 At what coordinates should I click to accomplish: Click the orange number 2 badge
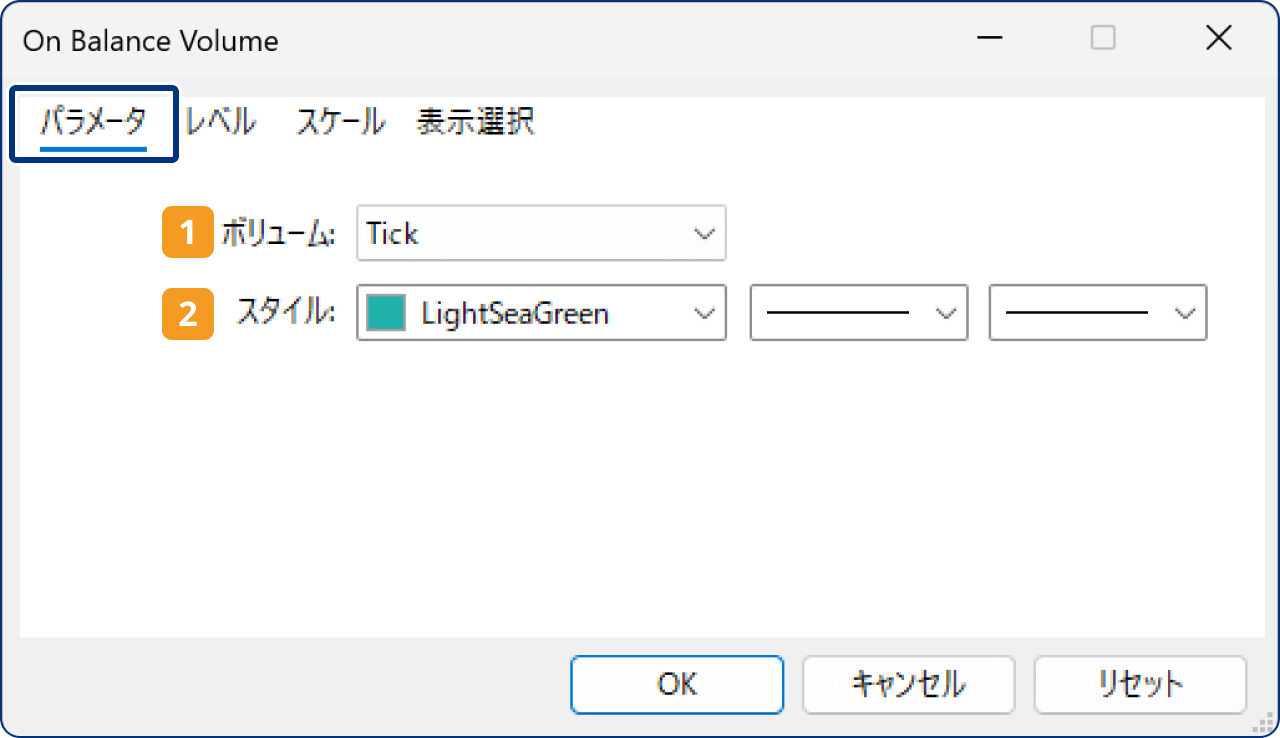click(x=187, y=313)
